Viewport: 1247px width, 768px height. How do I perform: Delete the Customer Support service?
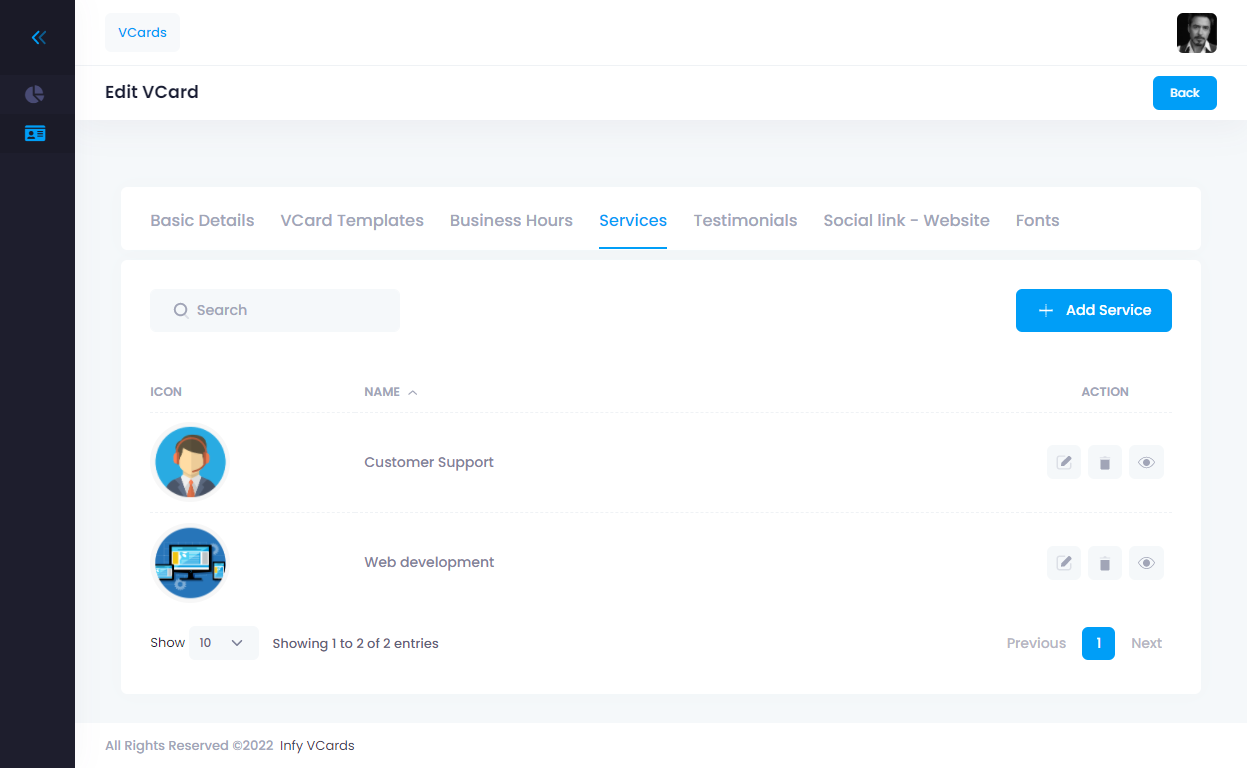point(1105,462)
